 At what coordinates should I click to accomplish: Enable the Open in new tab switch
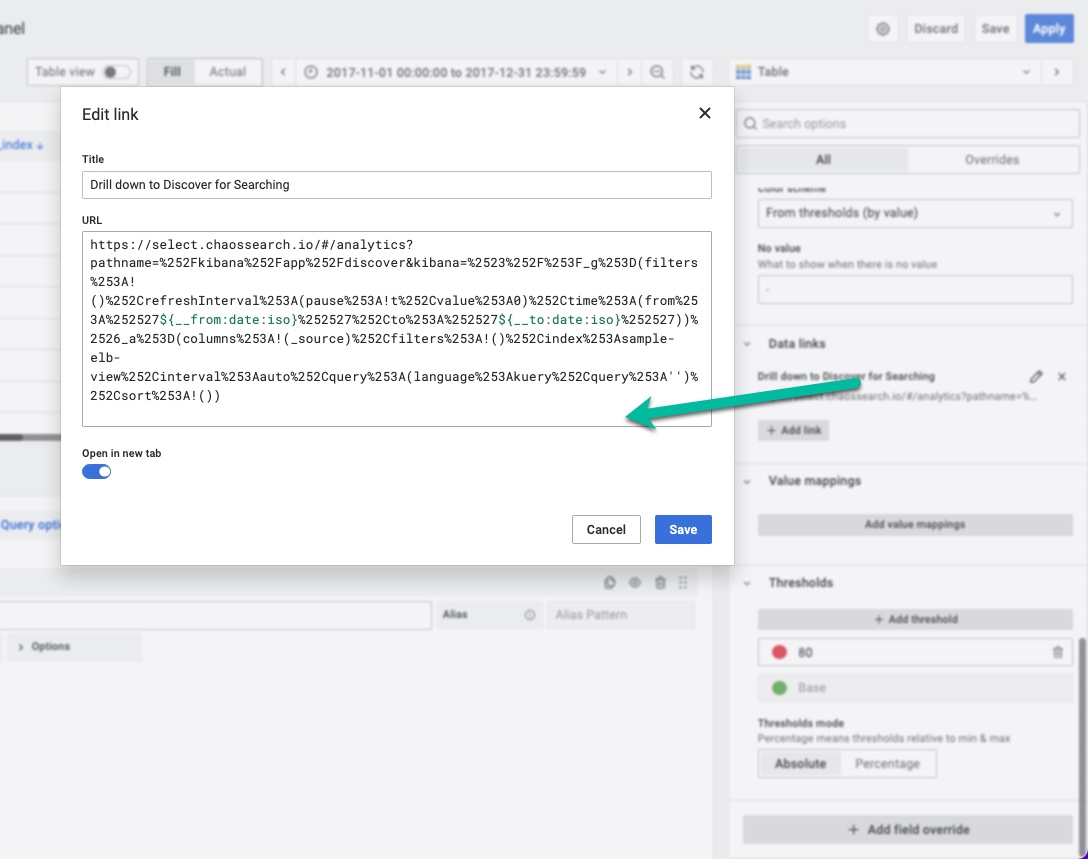(x=96, y=470)
